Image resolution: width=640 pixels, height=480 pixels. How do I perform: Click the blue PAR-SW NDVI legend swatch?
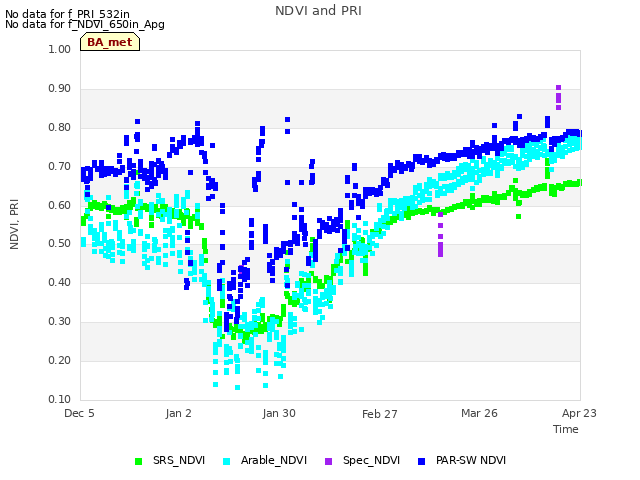point(422,461)
